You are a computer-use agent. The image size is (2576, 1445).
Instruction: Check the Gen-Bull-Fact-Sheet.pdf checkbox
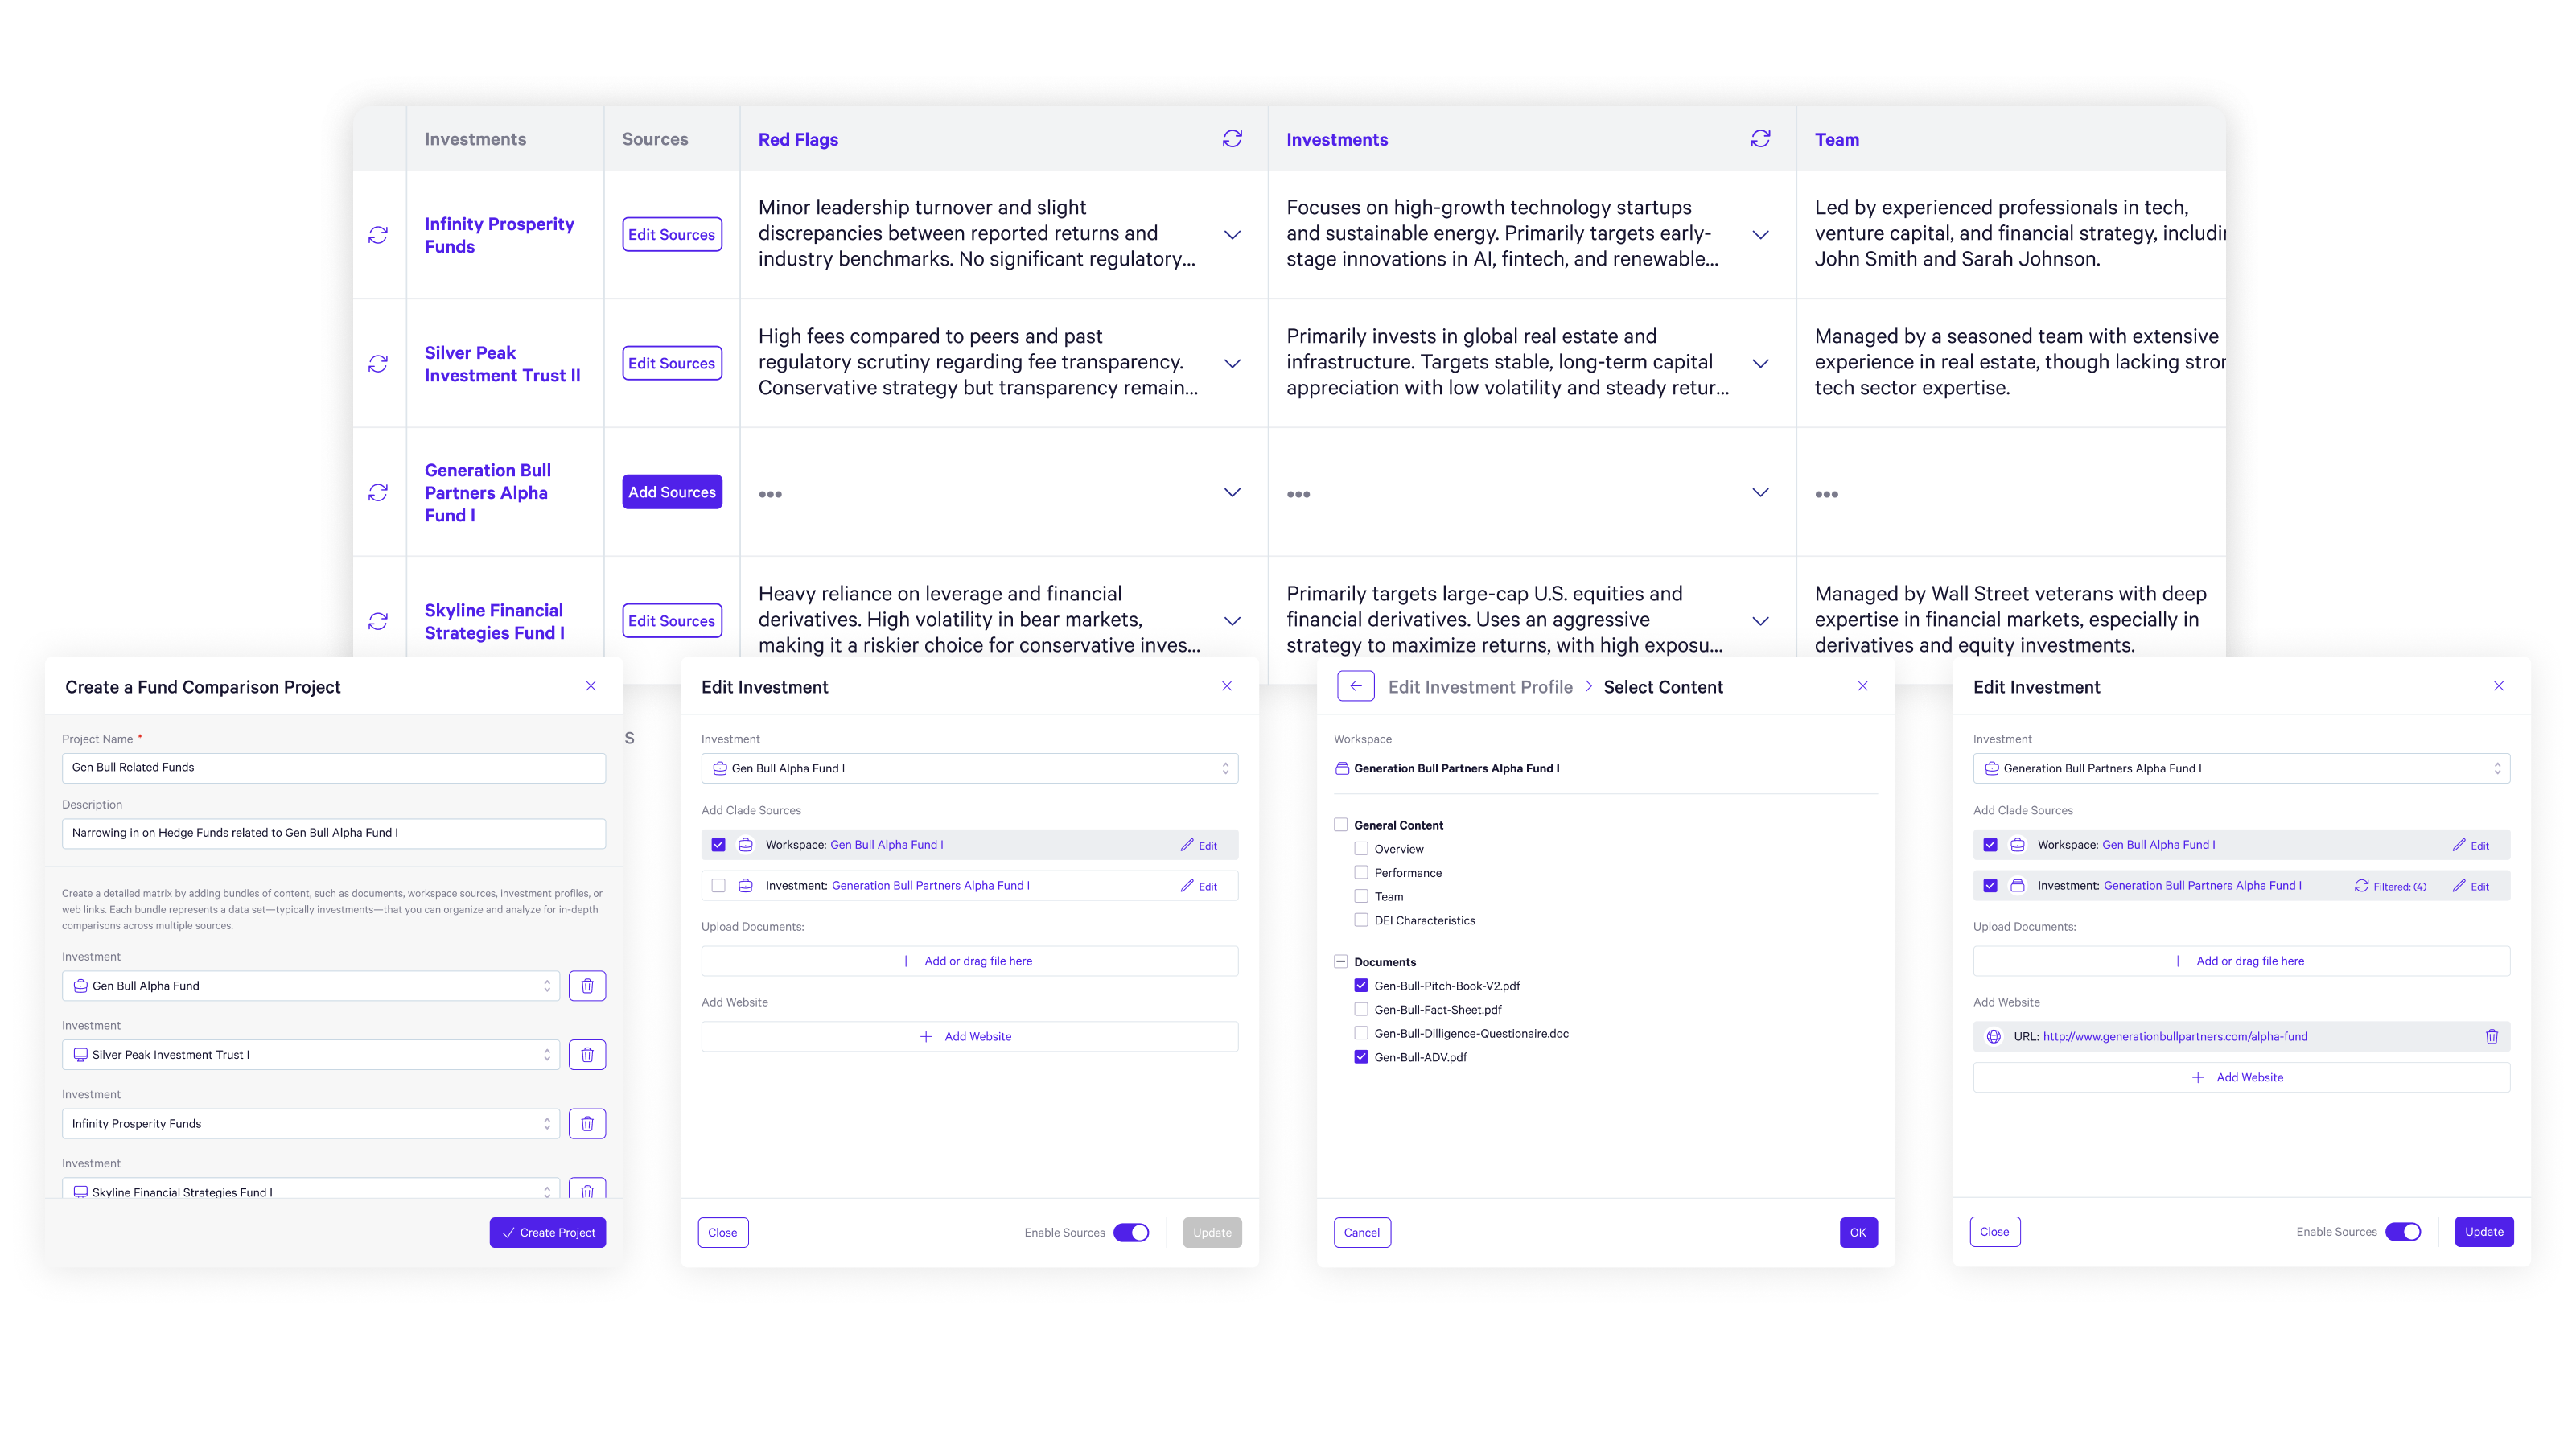click(1361, 1010)
